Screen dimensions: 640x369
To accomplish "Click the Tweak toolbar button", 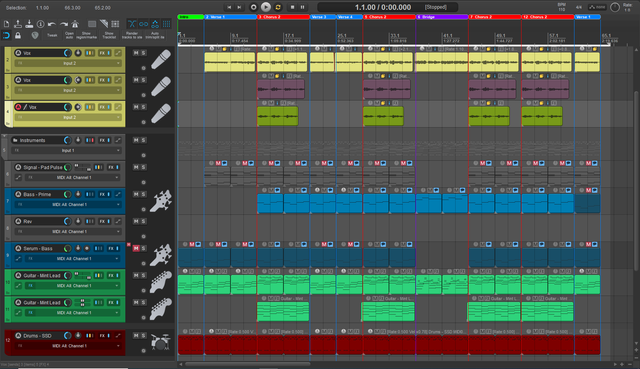I will pos(52,35).
